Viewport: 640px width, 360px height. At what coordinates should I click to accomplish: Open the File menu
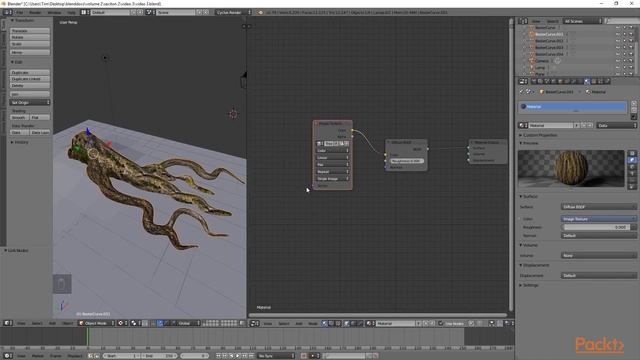20,13
